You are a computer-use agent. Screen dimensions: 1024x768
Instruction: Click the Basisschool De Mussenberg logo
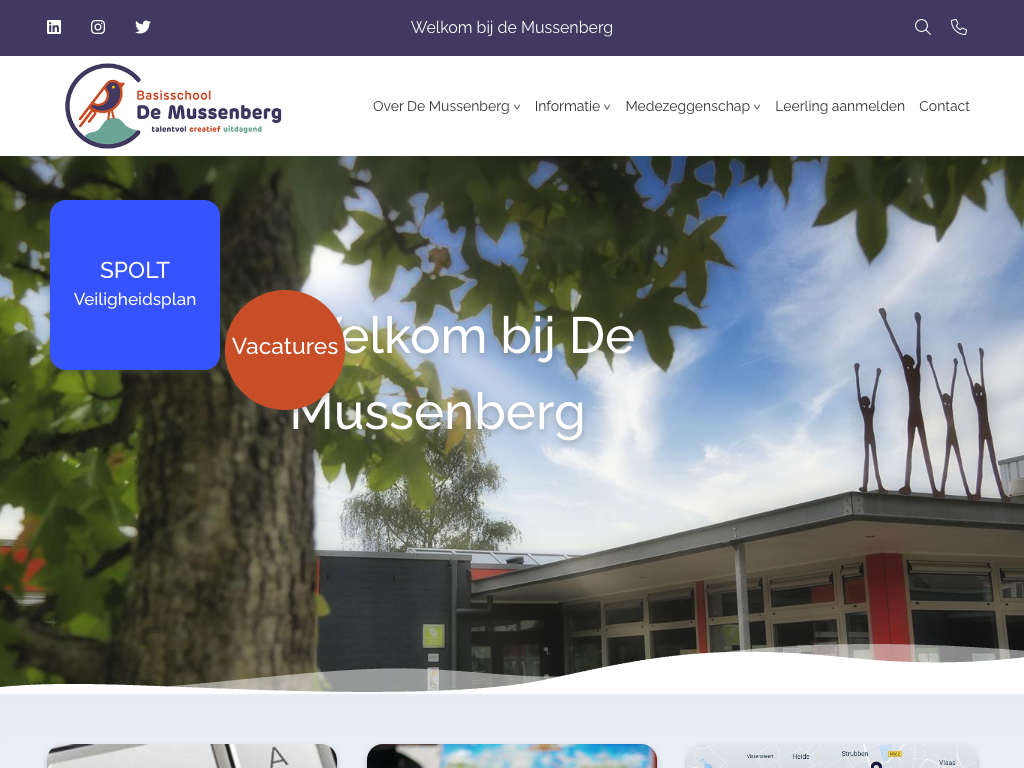173,106
